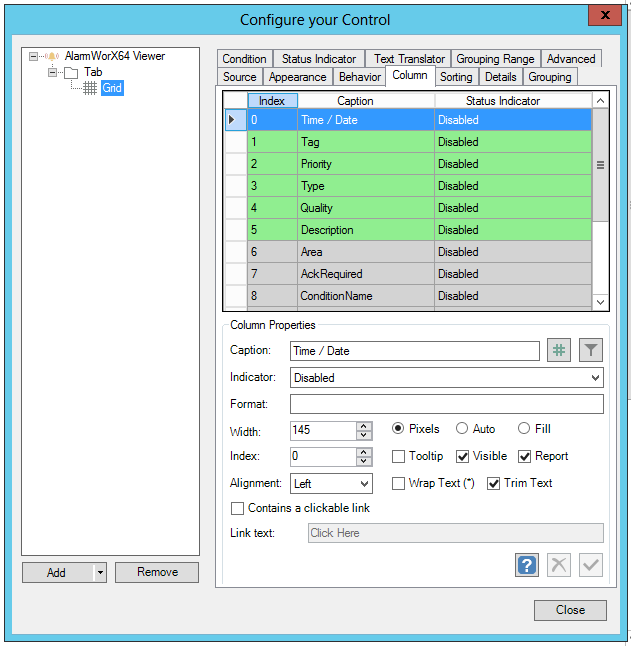Switch to the Advanced tab
The width and height of the screenshot is (631, 646).
pos(571,59)
